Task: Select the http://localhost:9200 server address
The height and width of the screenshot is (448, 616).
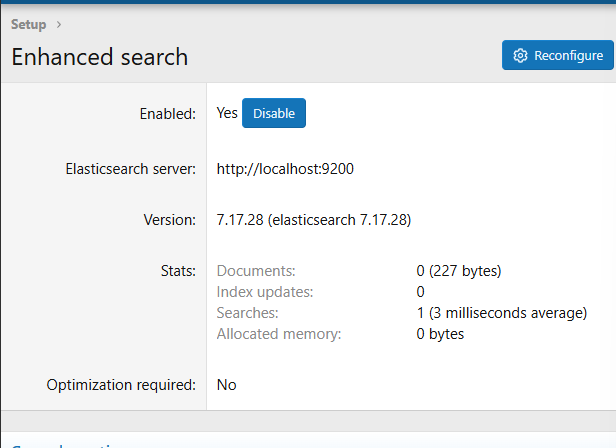Action: 285,169
